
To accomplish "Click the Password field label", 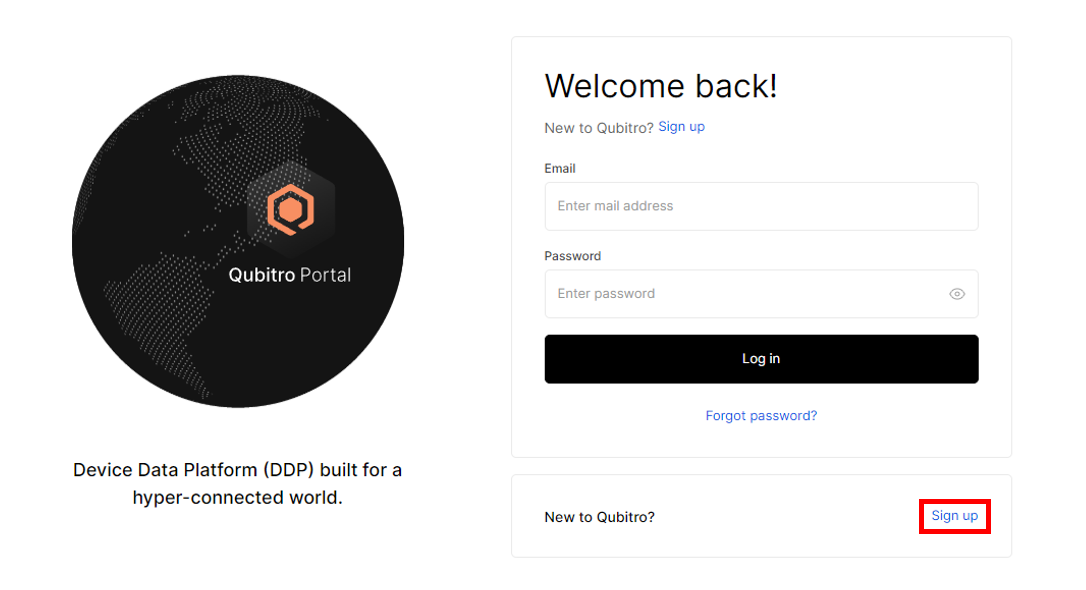I will click(x=573, y=256).
